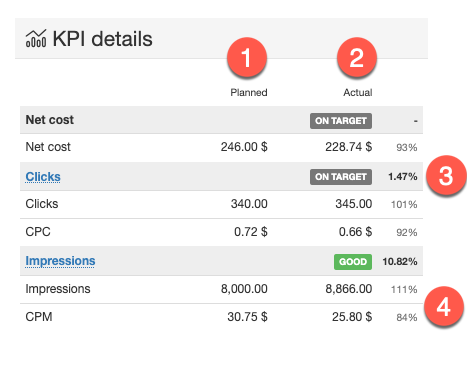
Task: Click the ON TARGET badge for Net cost
Action: [341, 121]
